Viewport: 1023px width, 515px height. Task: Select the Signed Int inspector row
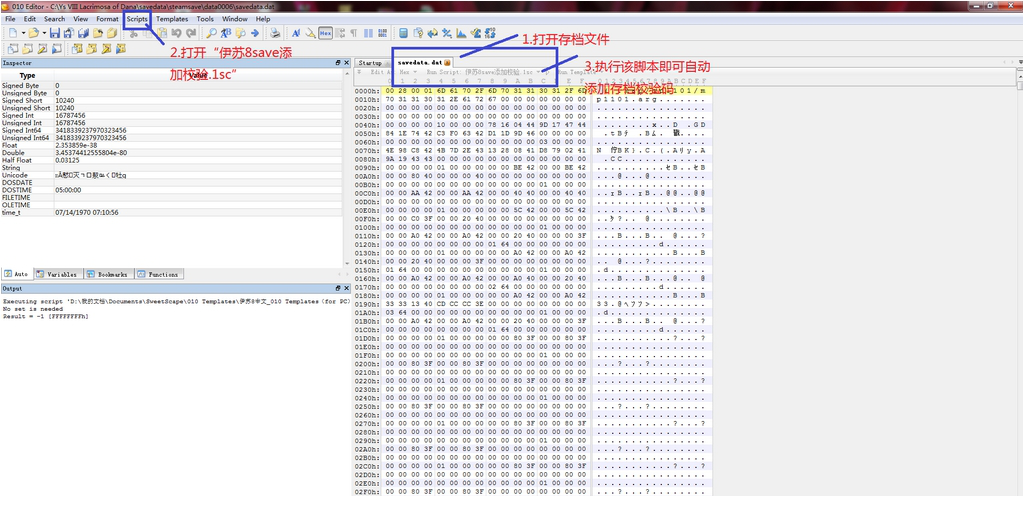(171, 116)
